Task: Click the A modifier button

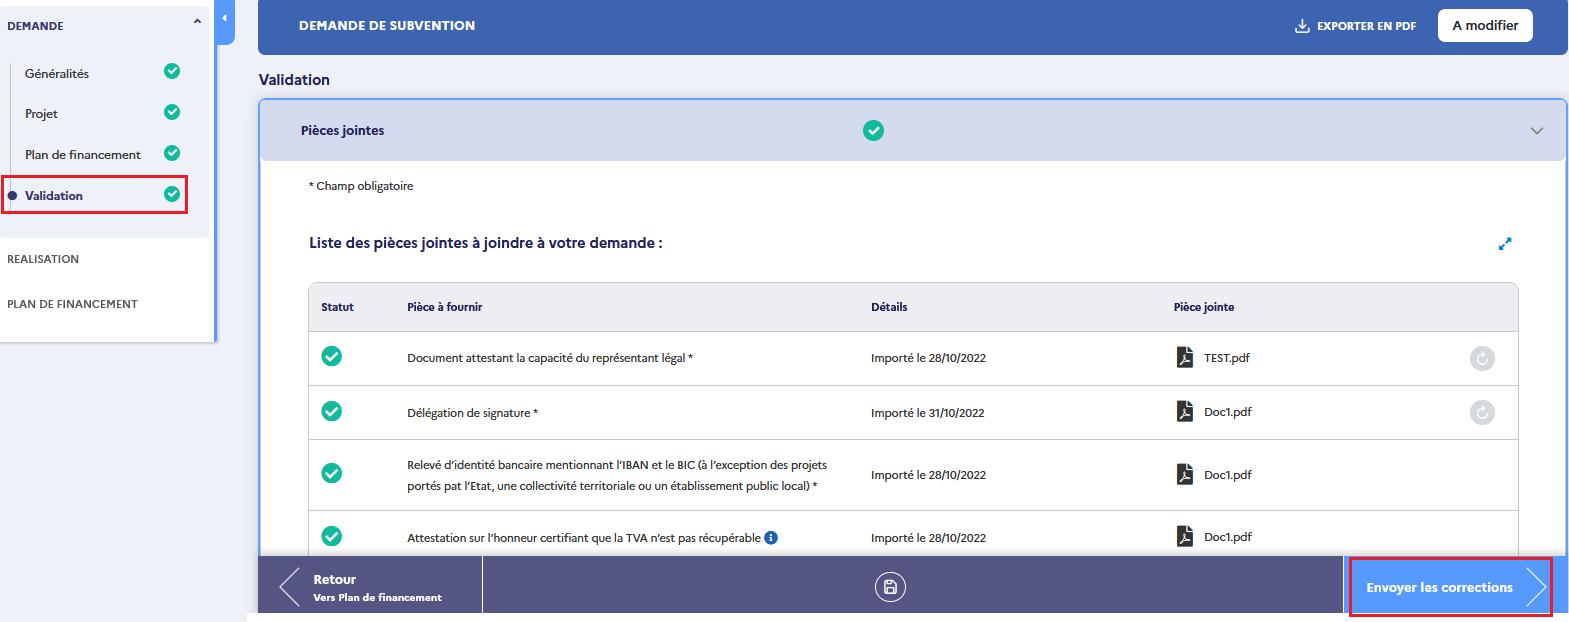Action: 1485,26
